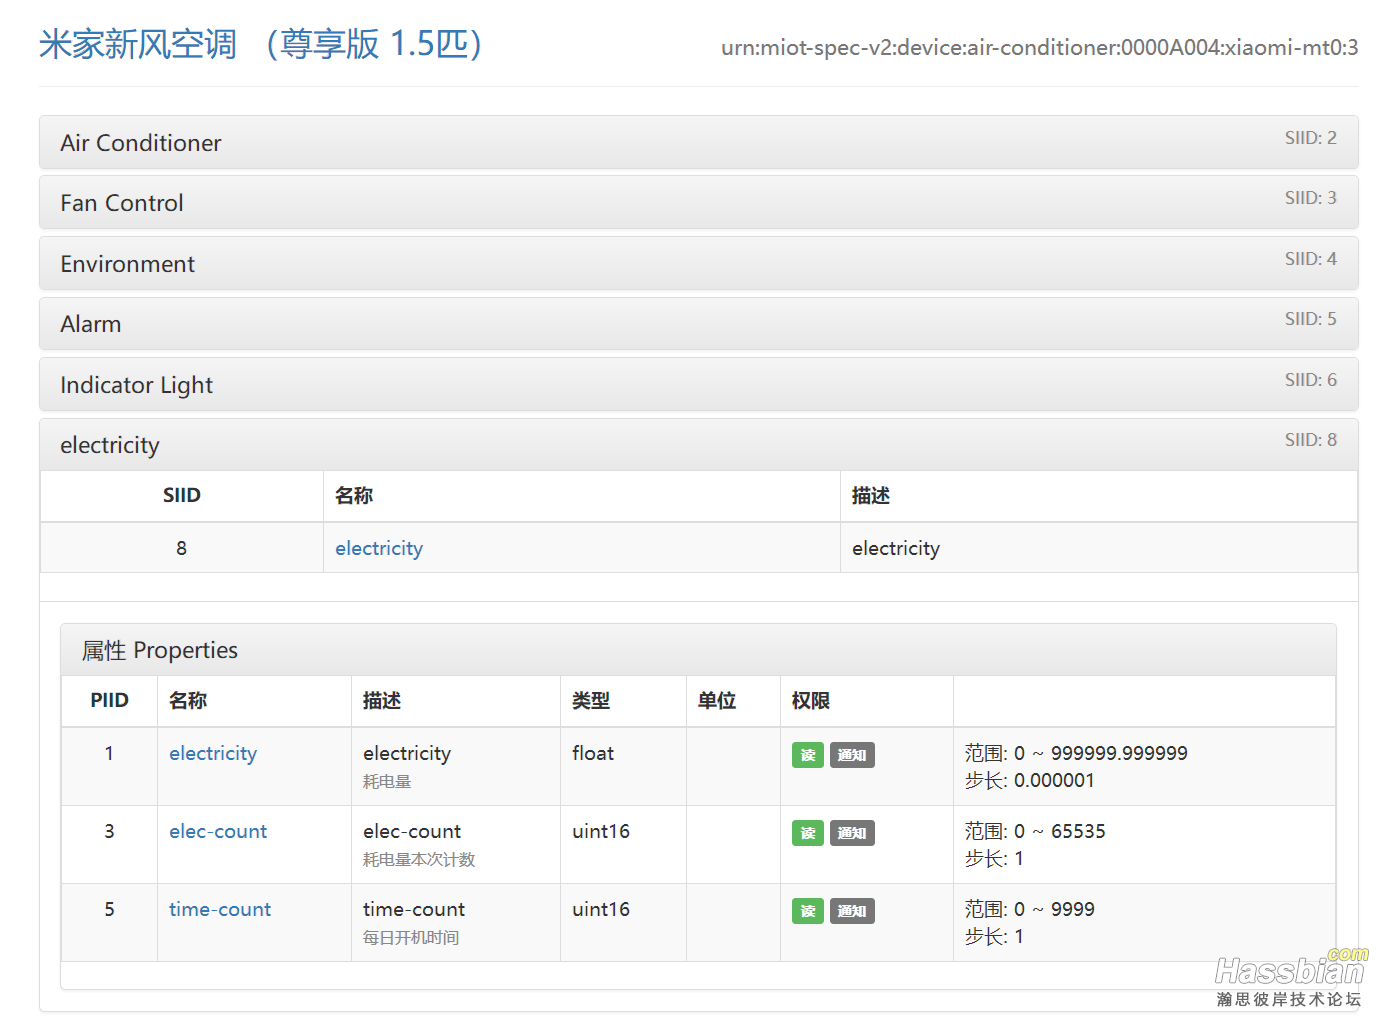Image resolution: width=1390 pixels, height=1017 pixels.
Task: Click the SIID: 2 label
Action: (x=1311, y=138)
